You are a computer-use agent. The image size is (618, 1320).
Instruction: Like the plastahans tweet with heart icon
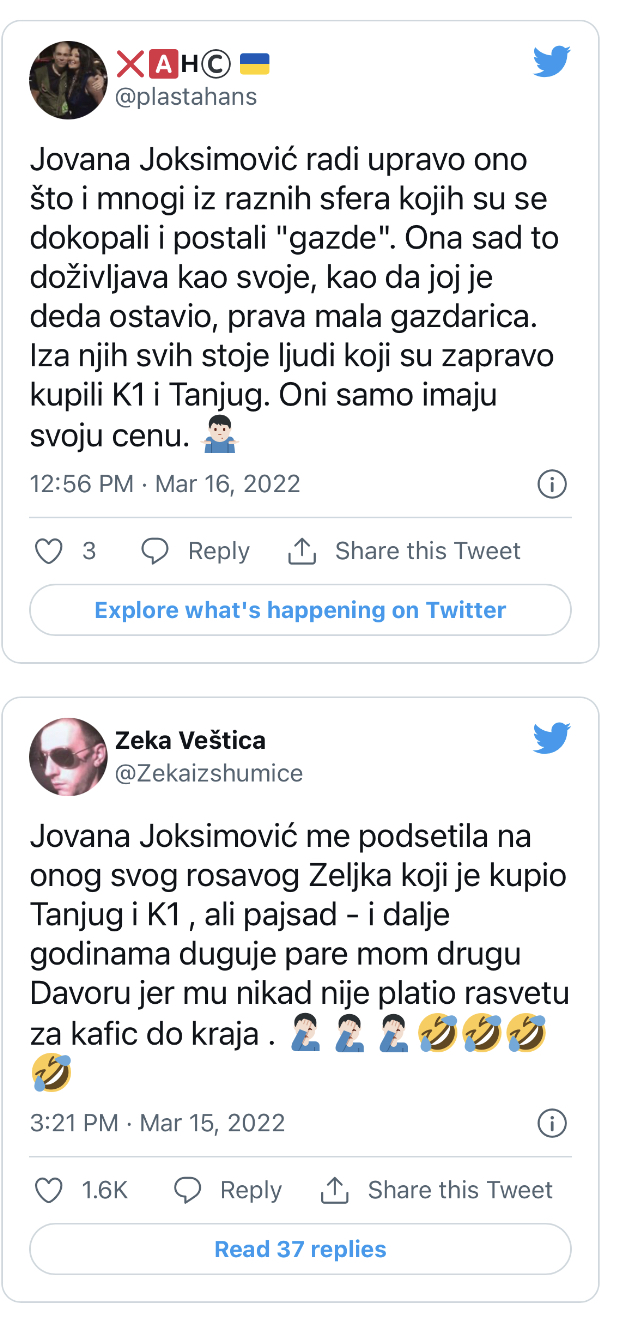point(49,551)
